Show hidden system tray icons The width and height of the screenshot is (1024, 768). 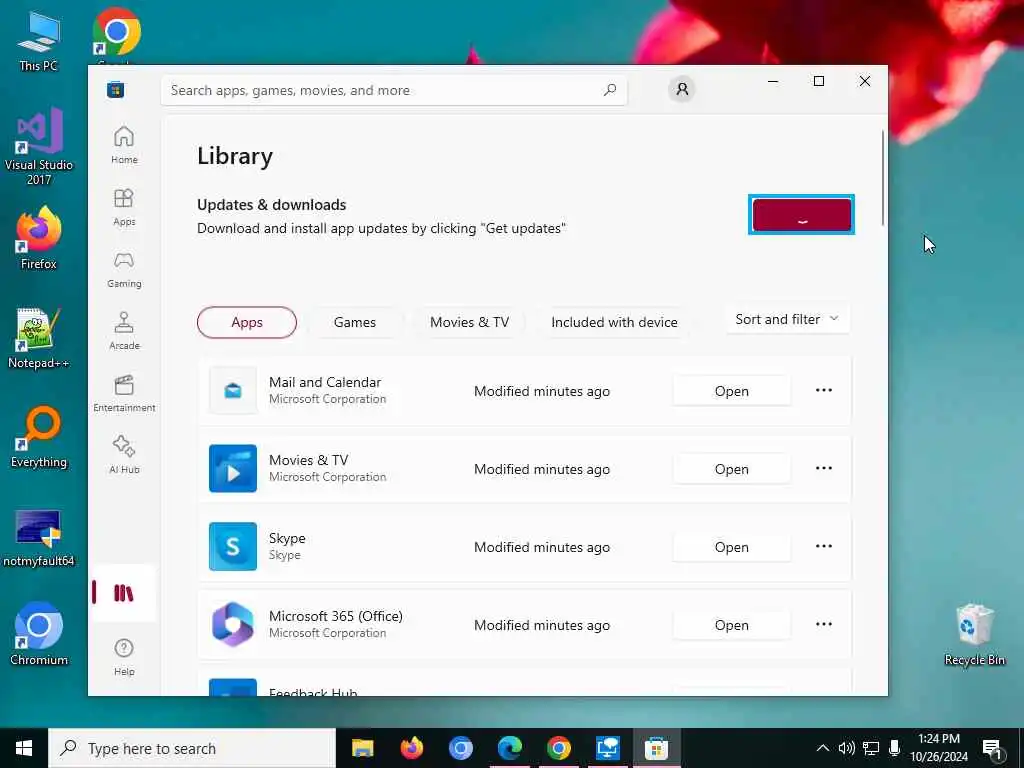pos(823,748)
